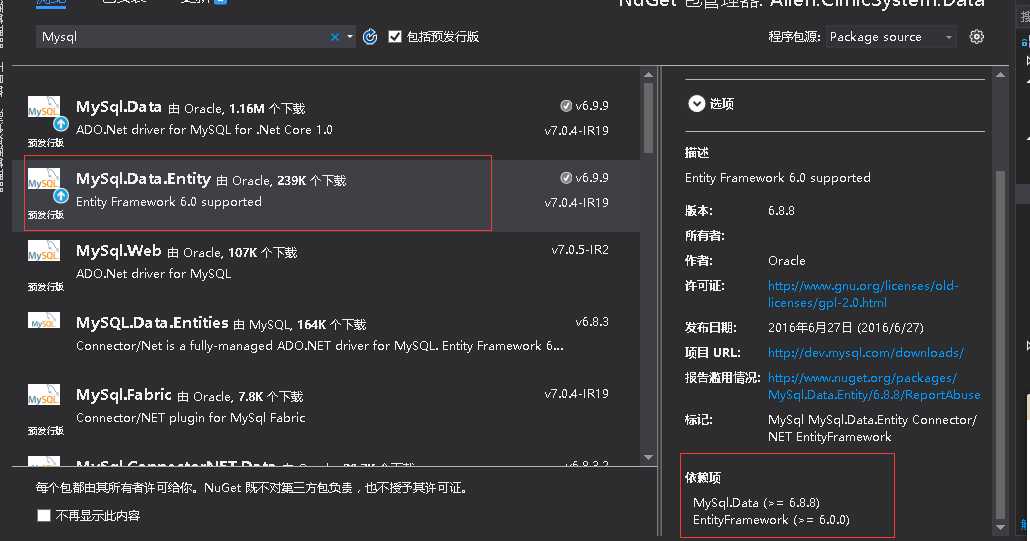Refresh the package list
Viewport: 1030px width, 541px height.
pos(370,37)
